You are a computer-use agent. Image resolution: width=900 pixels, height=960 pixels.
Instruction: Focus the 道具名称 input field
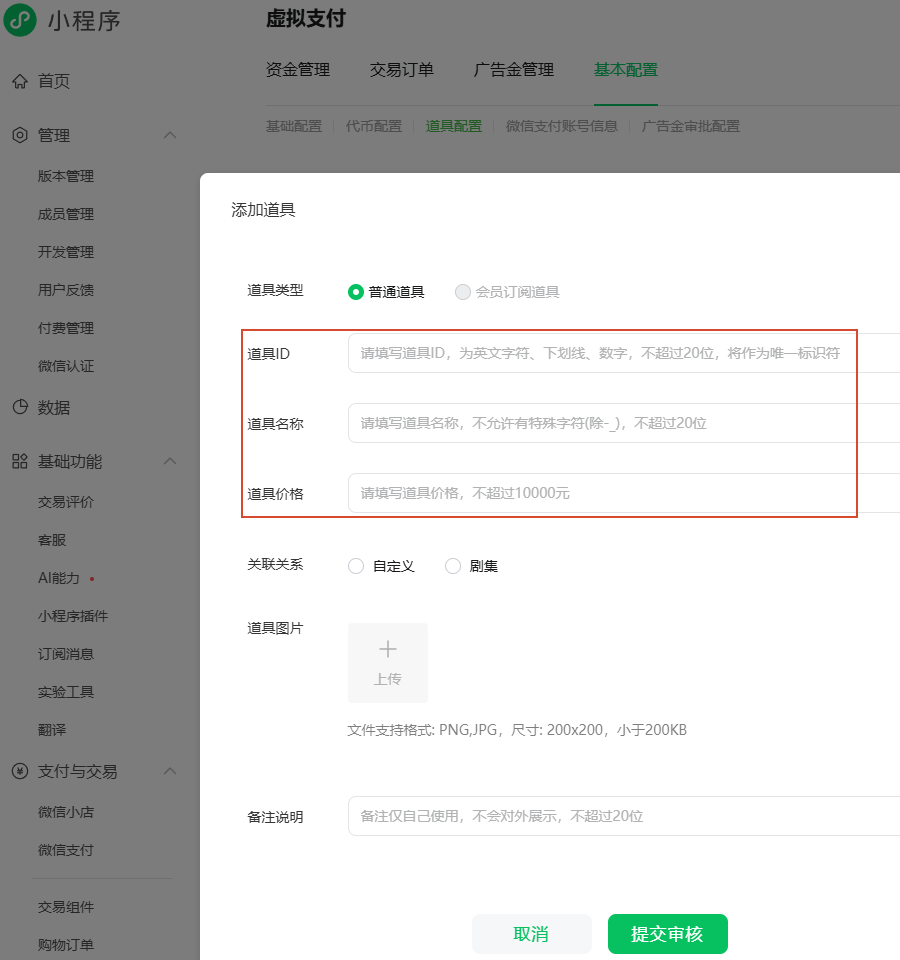[x=624, y=423]
